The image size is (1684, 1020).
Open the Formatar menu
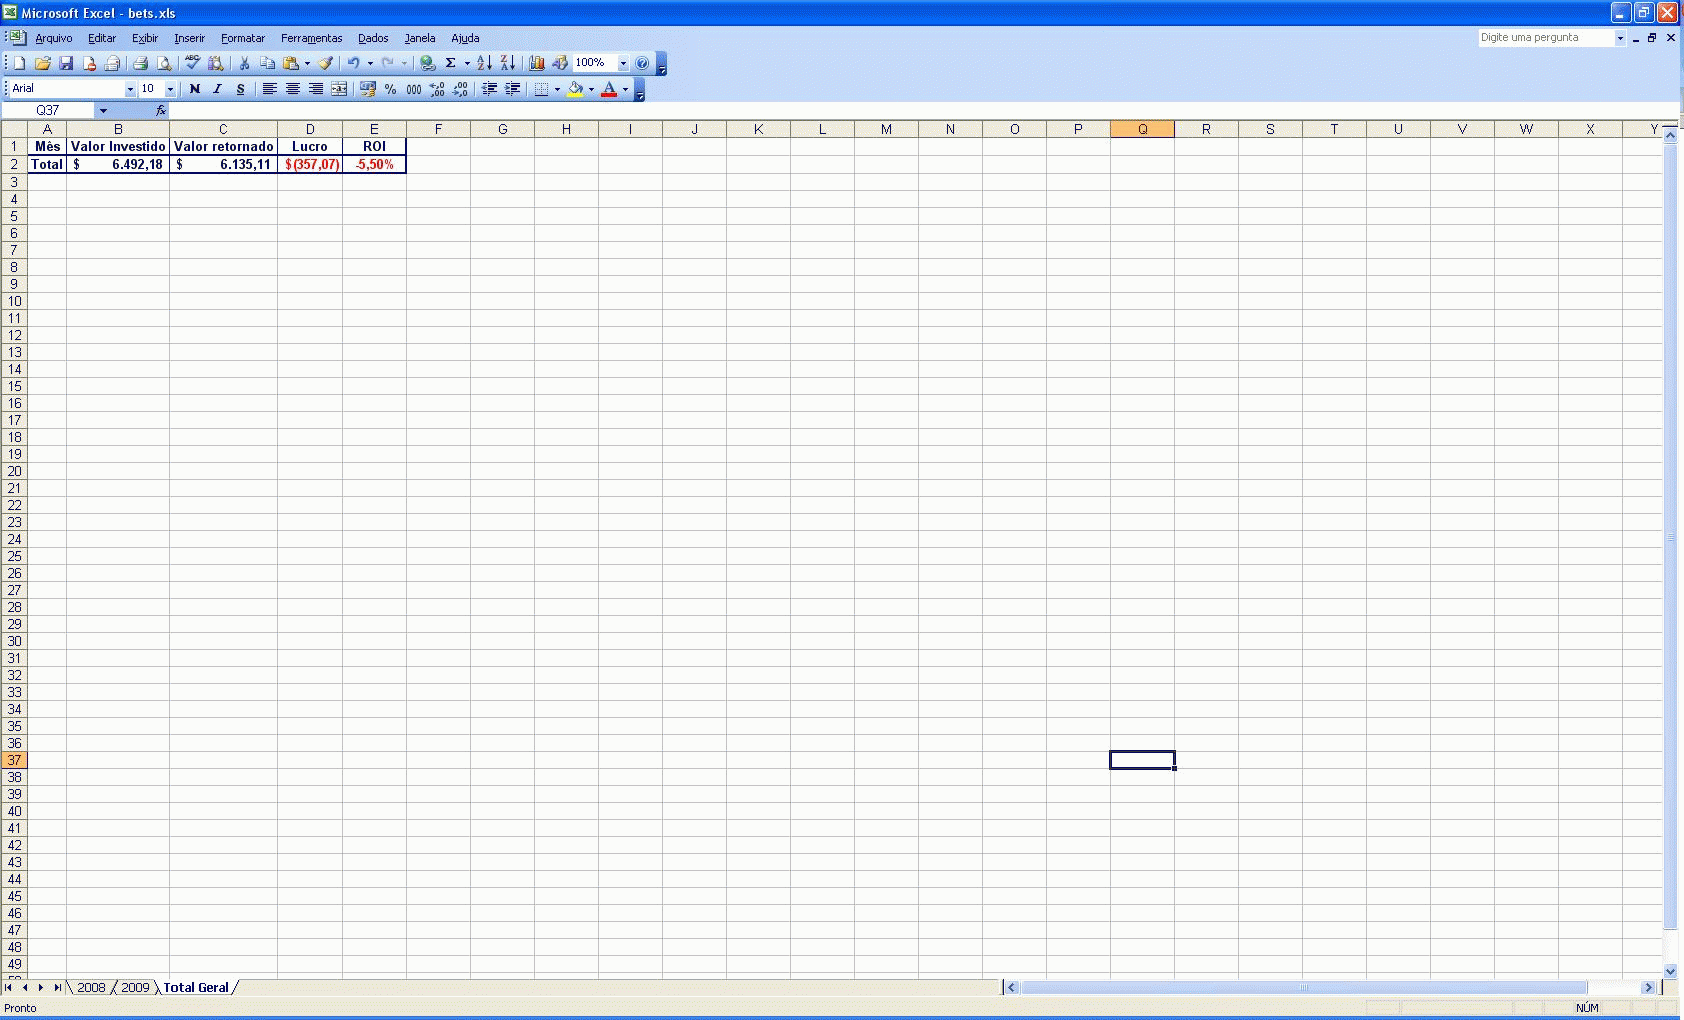[x=243, y=38]
